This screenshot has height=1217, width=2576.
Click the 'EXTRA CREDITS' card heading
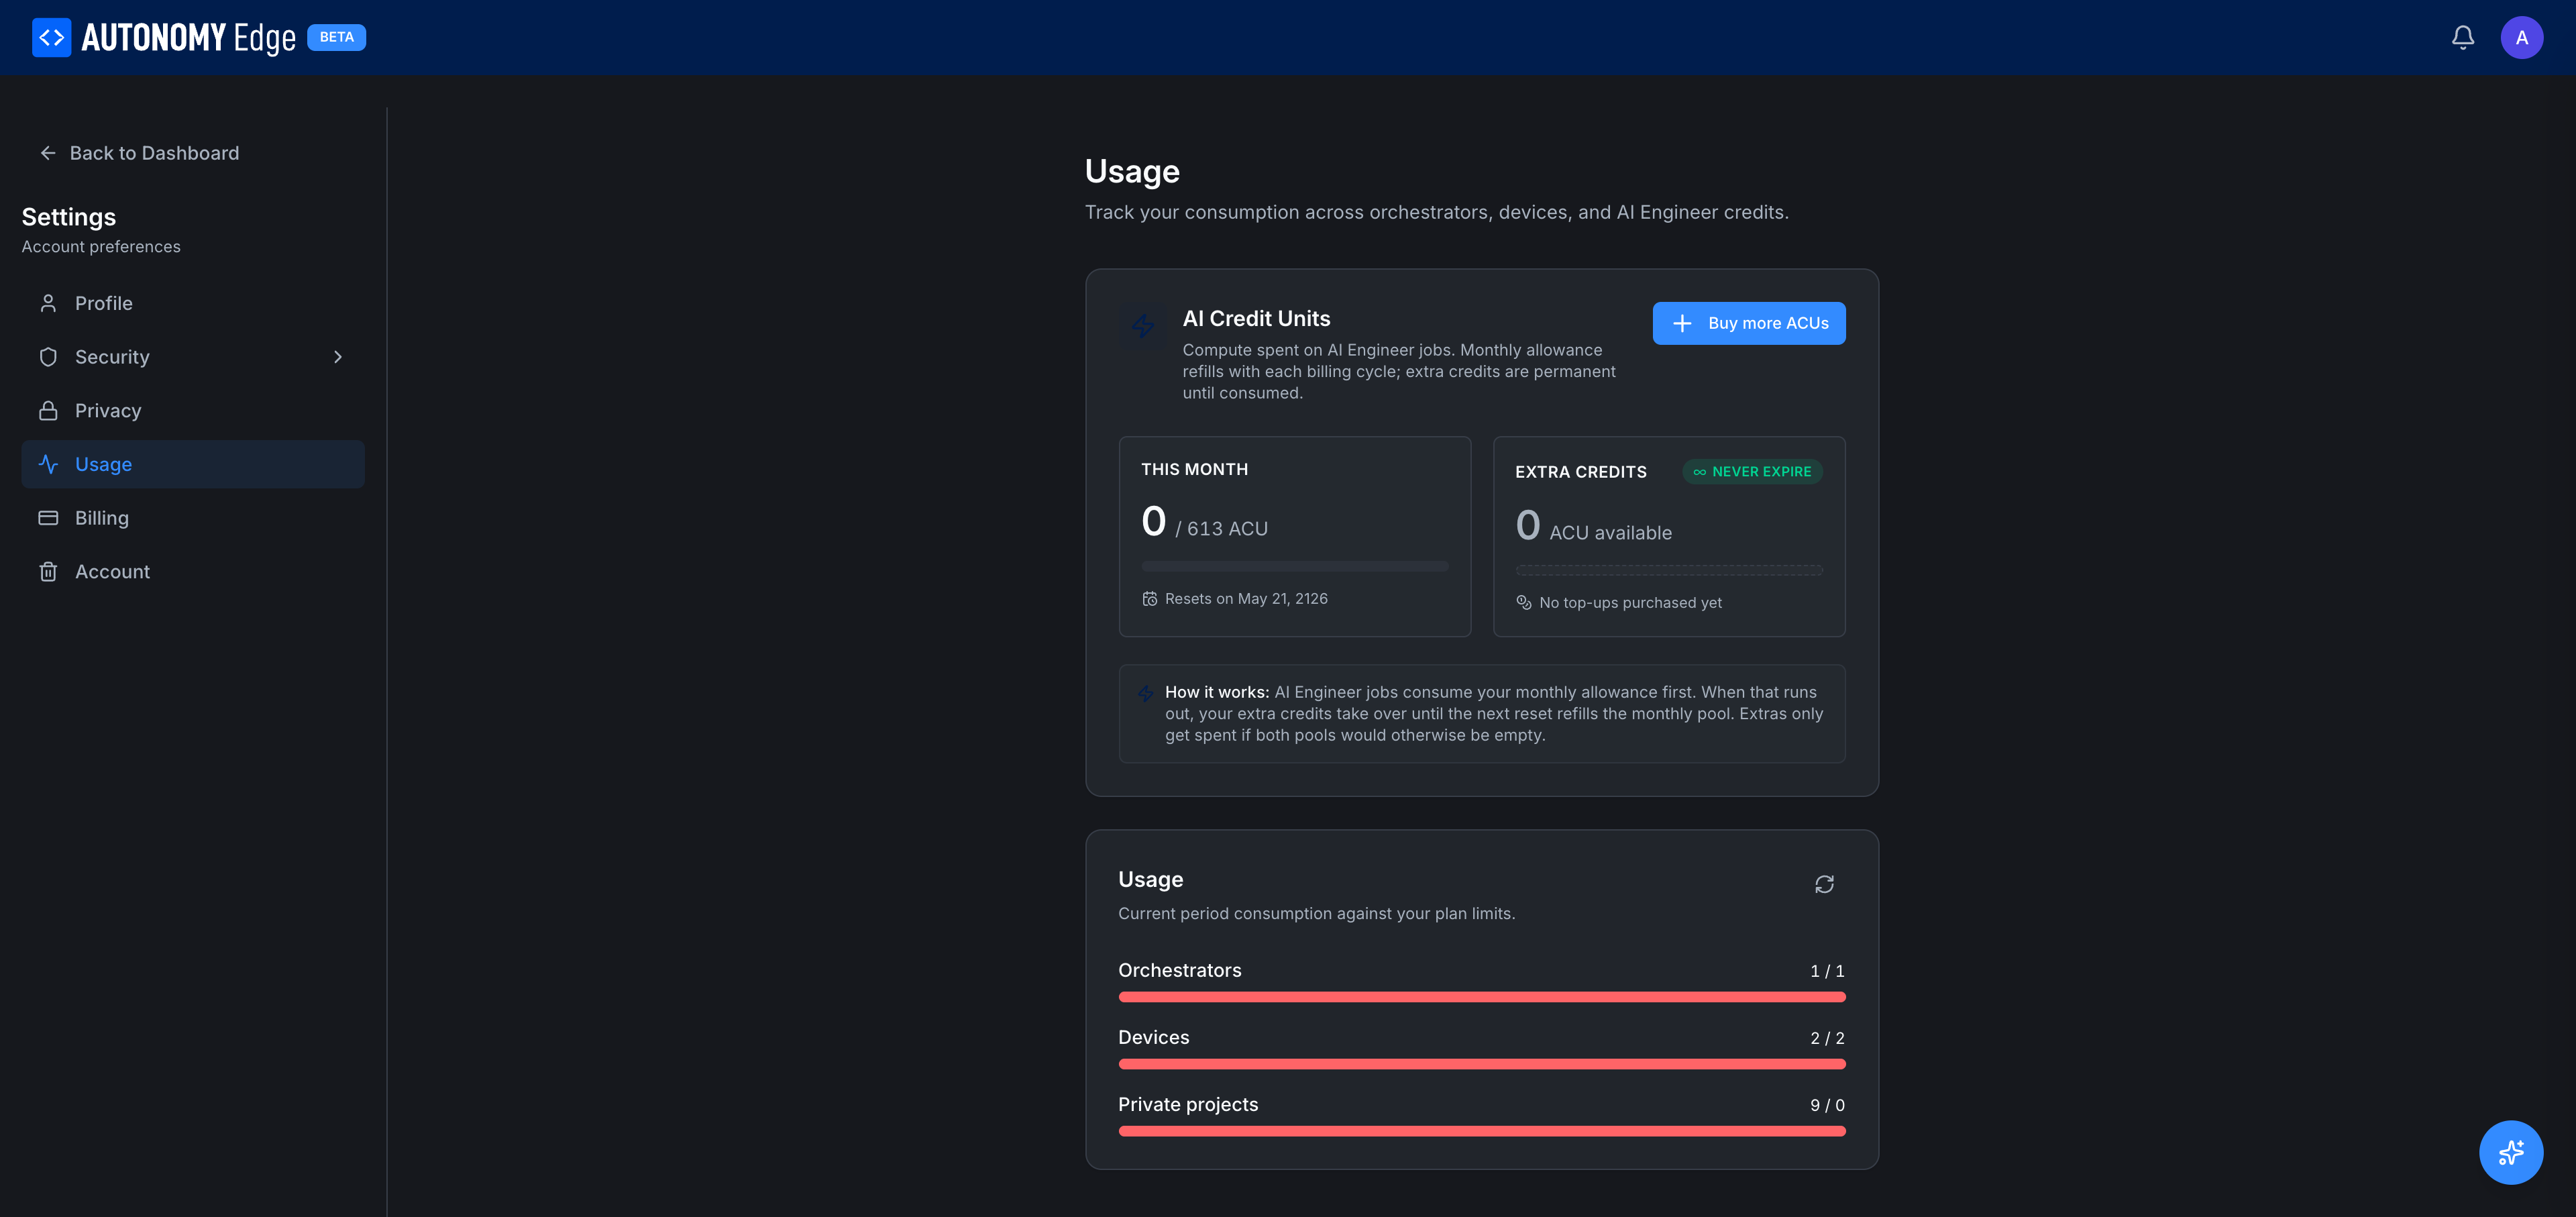click(1580, 472)
